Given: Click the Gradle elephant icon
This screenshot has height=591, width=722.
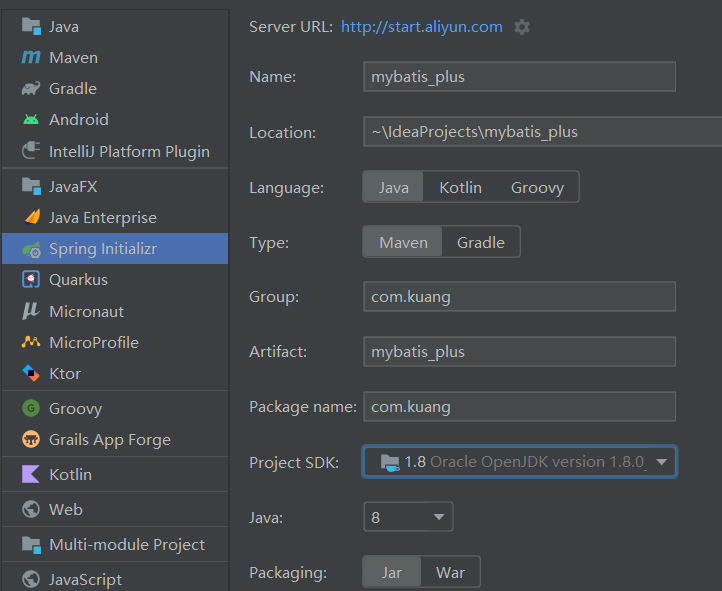Looking at the screenshot, I should click(x=31, y=88).
